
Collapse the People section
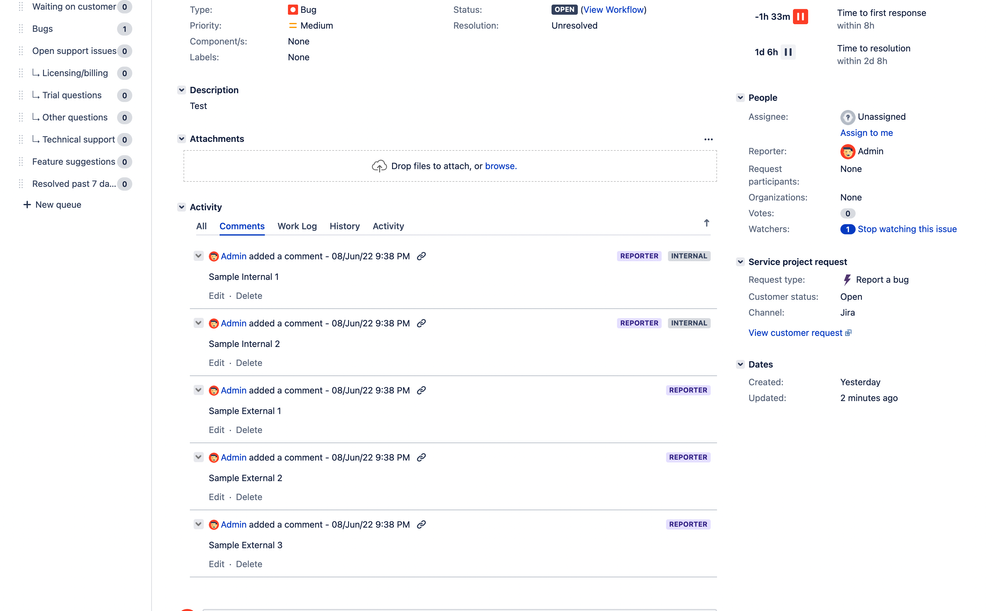740,98
